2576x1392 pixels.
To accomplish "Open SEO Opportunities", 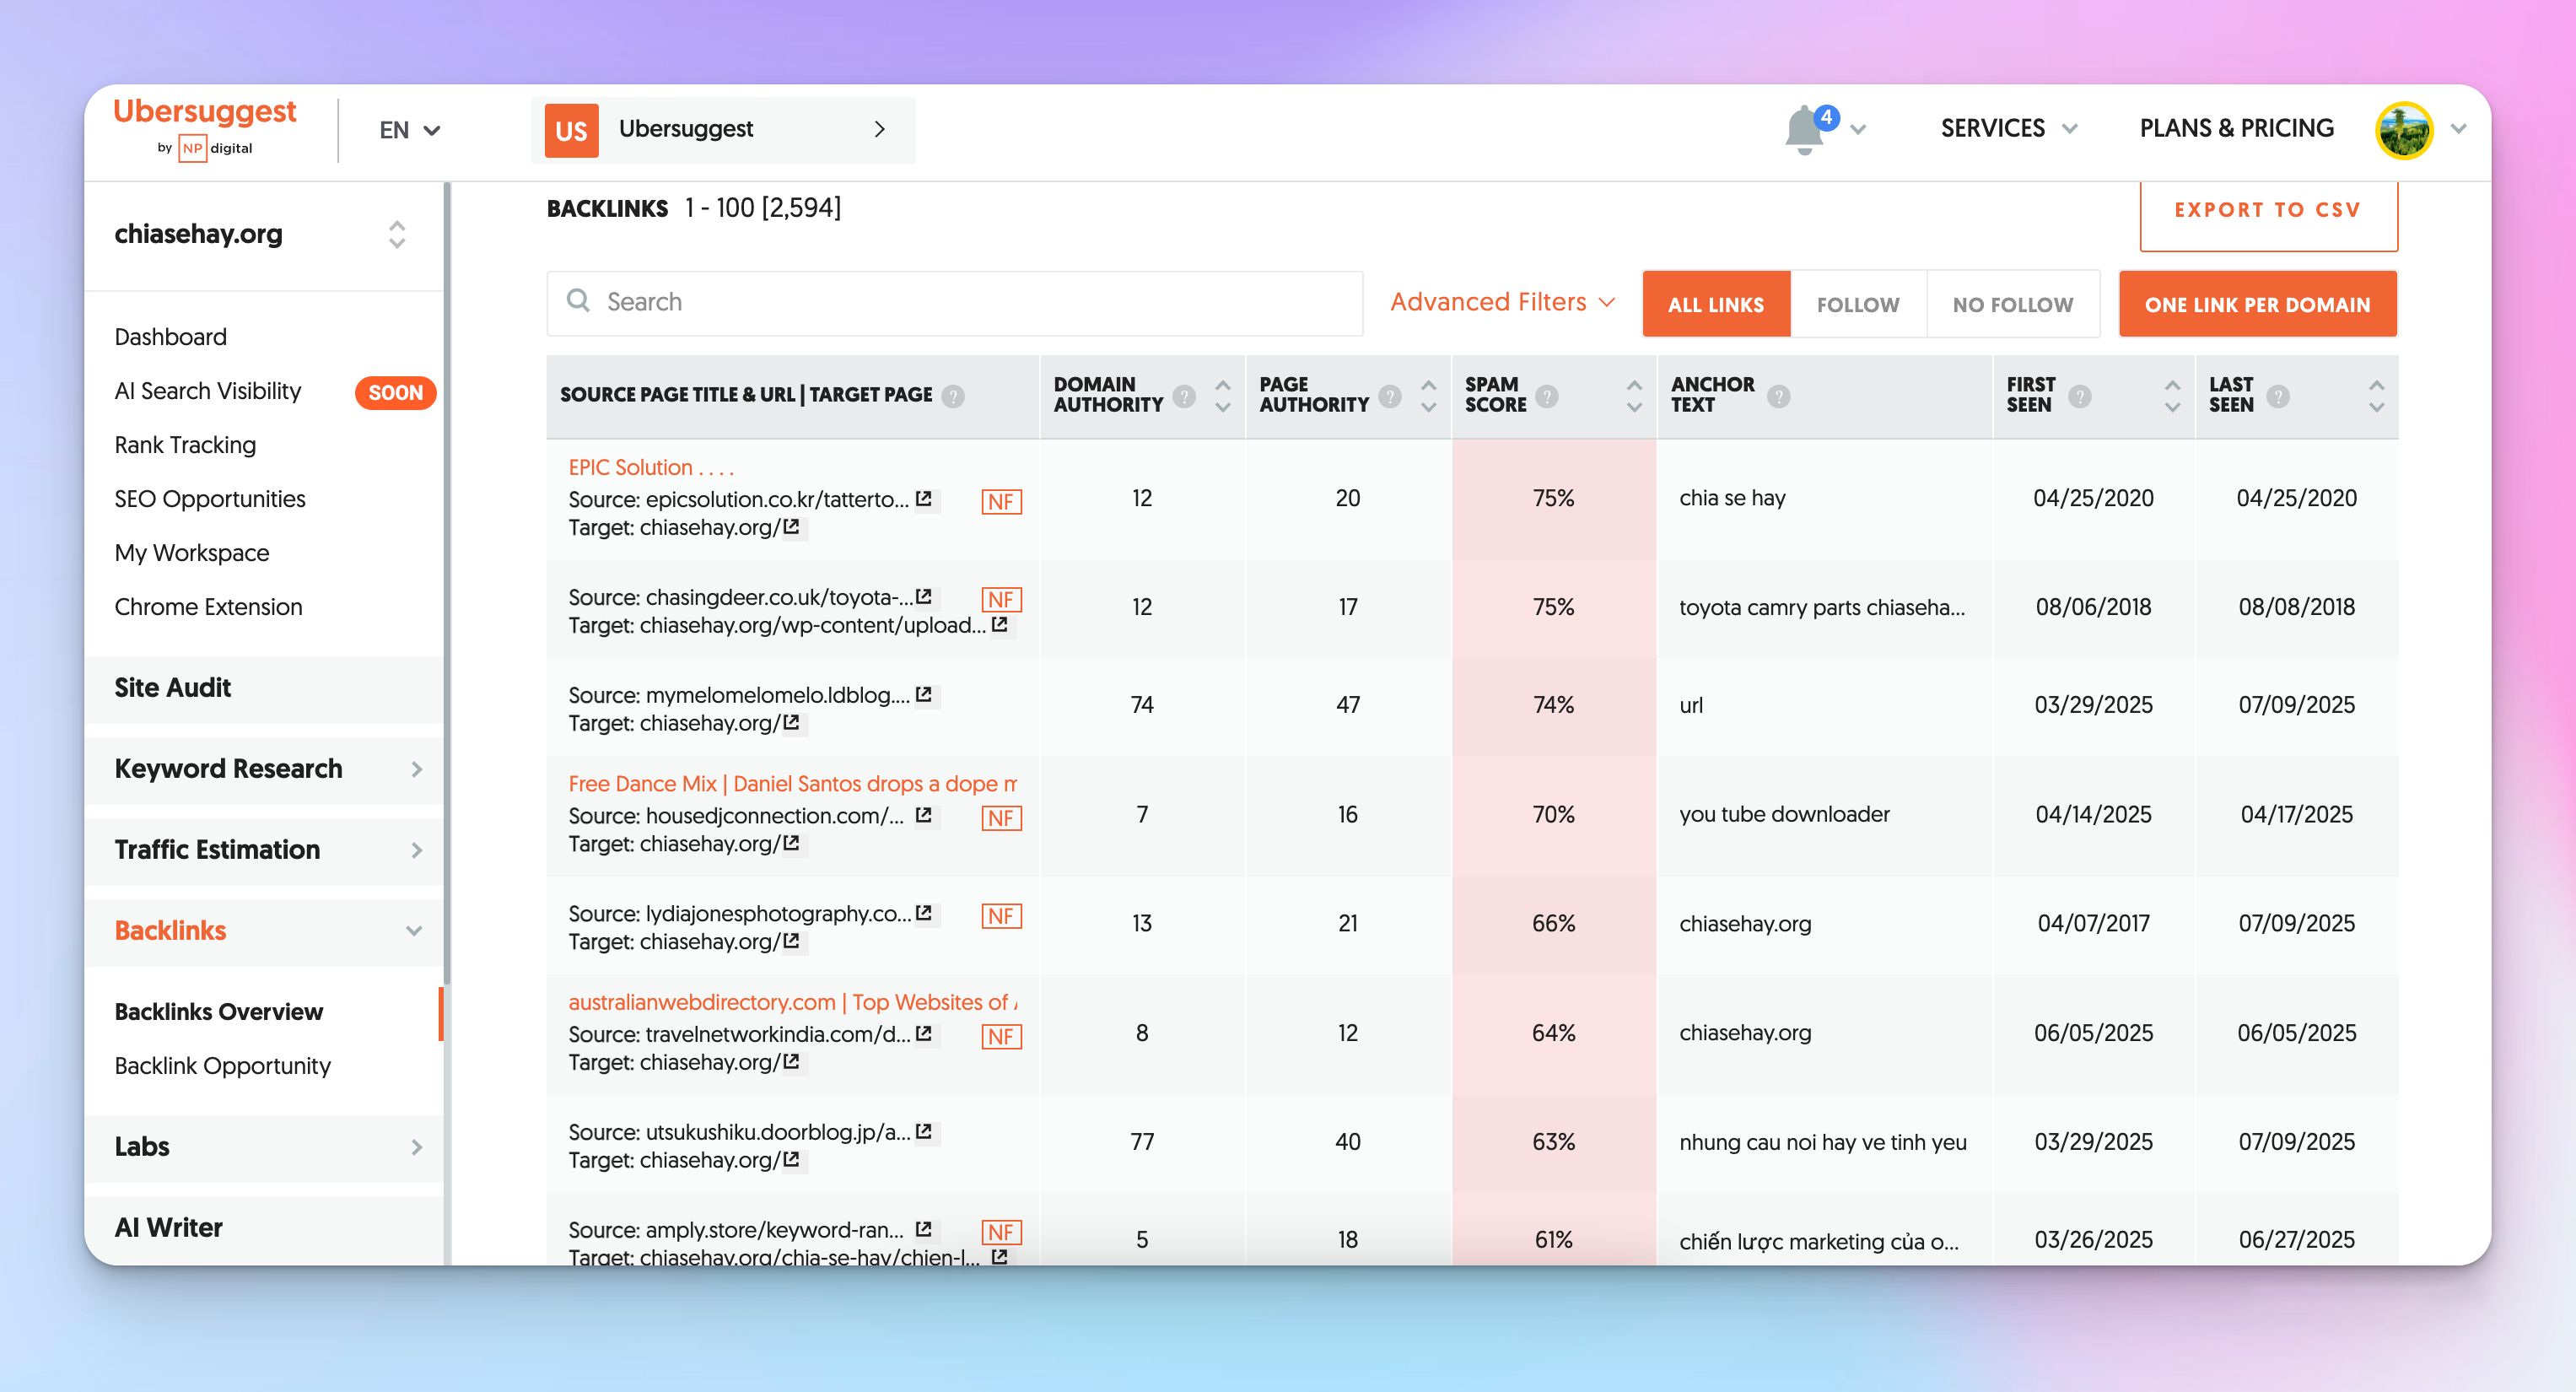I will click(x=210, y=499).
